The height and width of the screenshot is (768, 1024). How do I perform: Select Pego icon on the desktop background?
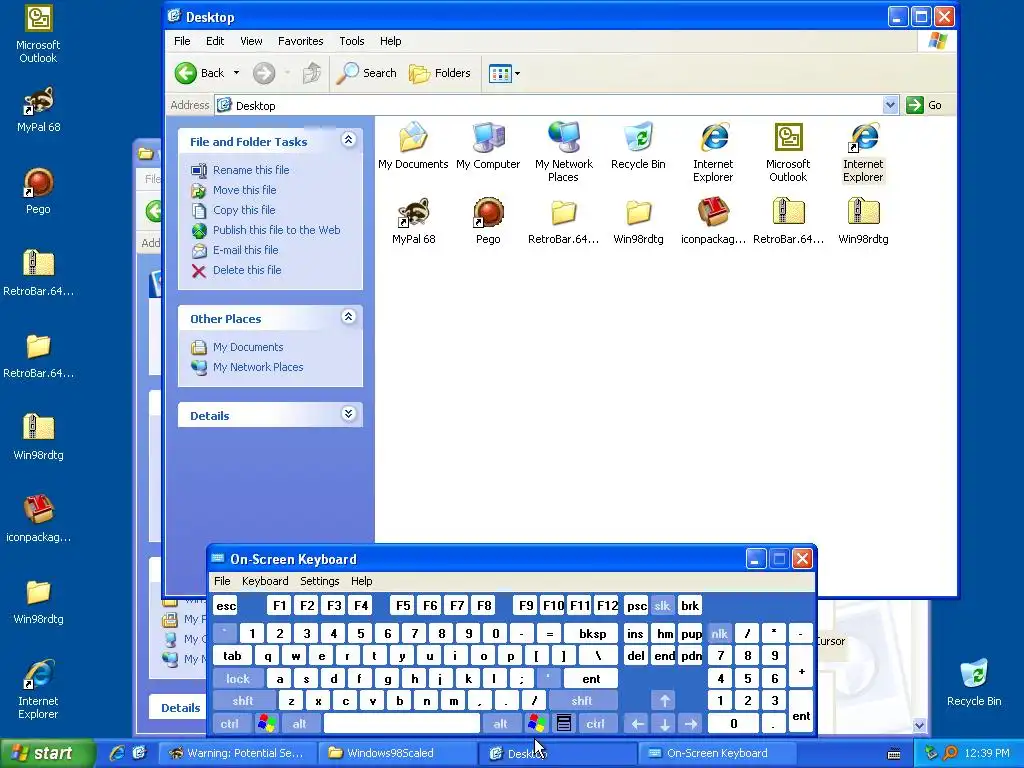tap(38, 184)
